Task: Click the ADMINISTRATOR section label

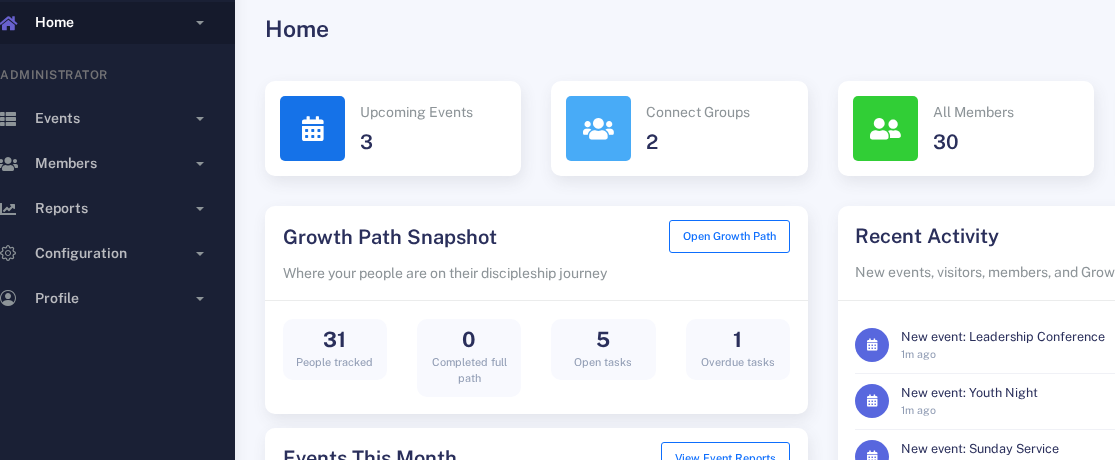Action: (x=54, y=75)
